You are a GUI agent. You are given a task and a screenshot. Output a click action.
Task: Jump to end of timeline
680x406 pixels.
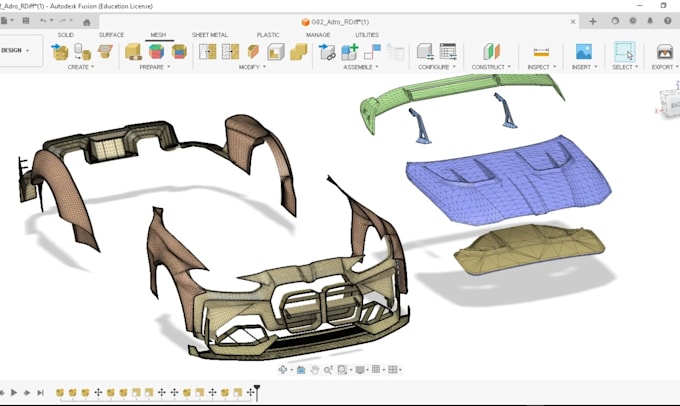[40, 393]
